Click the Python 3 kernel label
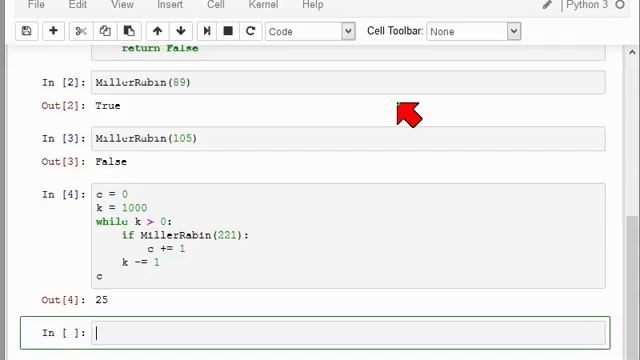 [587, 5]
